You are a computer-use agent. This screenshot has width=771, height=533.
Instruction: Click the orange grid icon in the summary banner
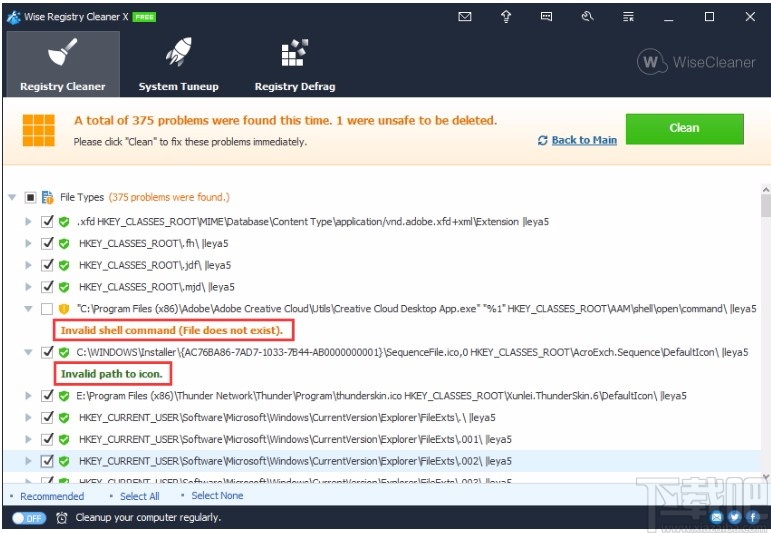(x=38, y=130)
